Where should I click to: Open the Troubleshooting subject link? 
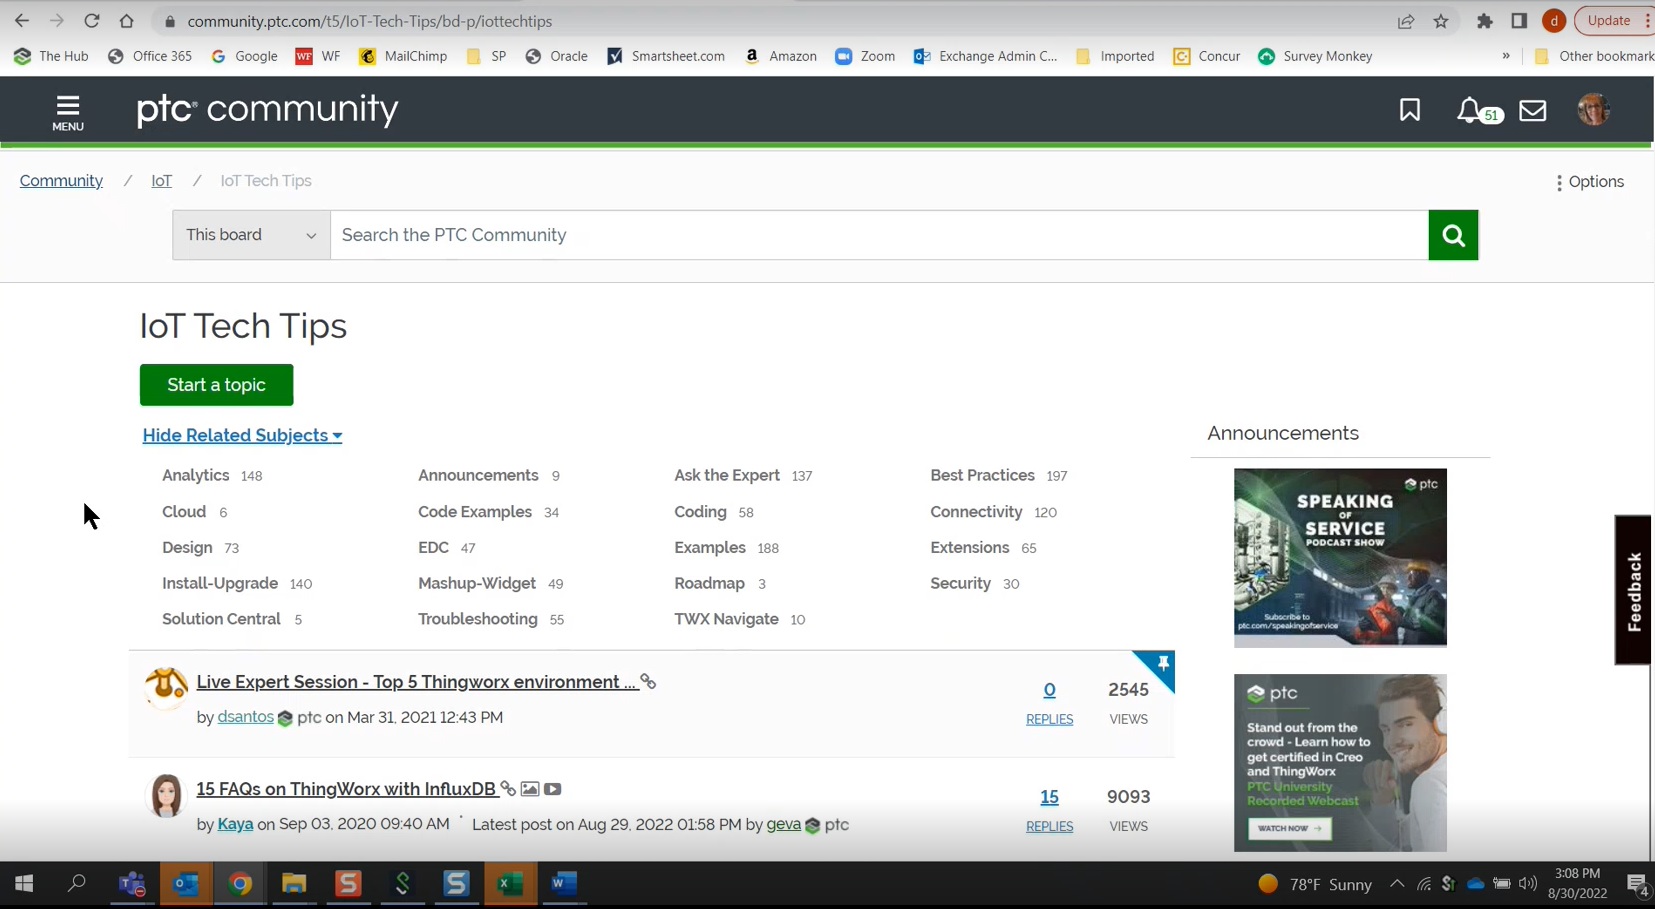pyautogui.click(x=477, y=619)
